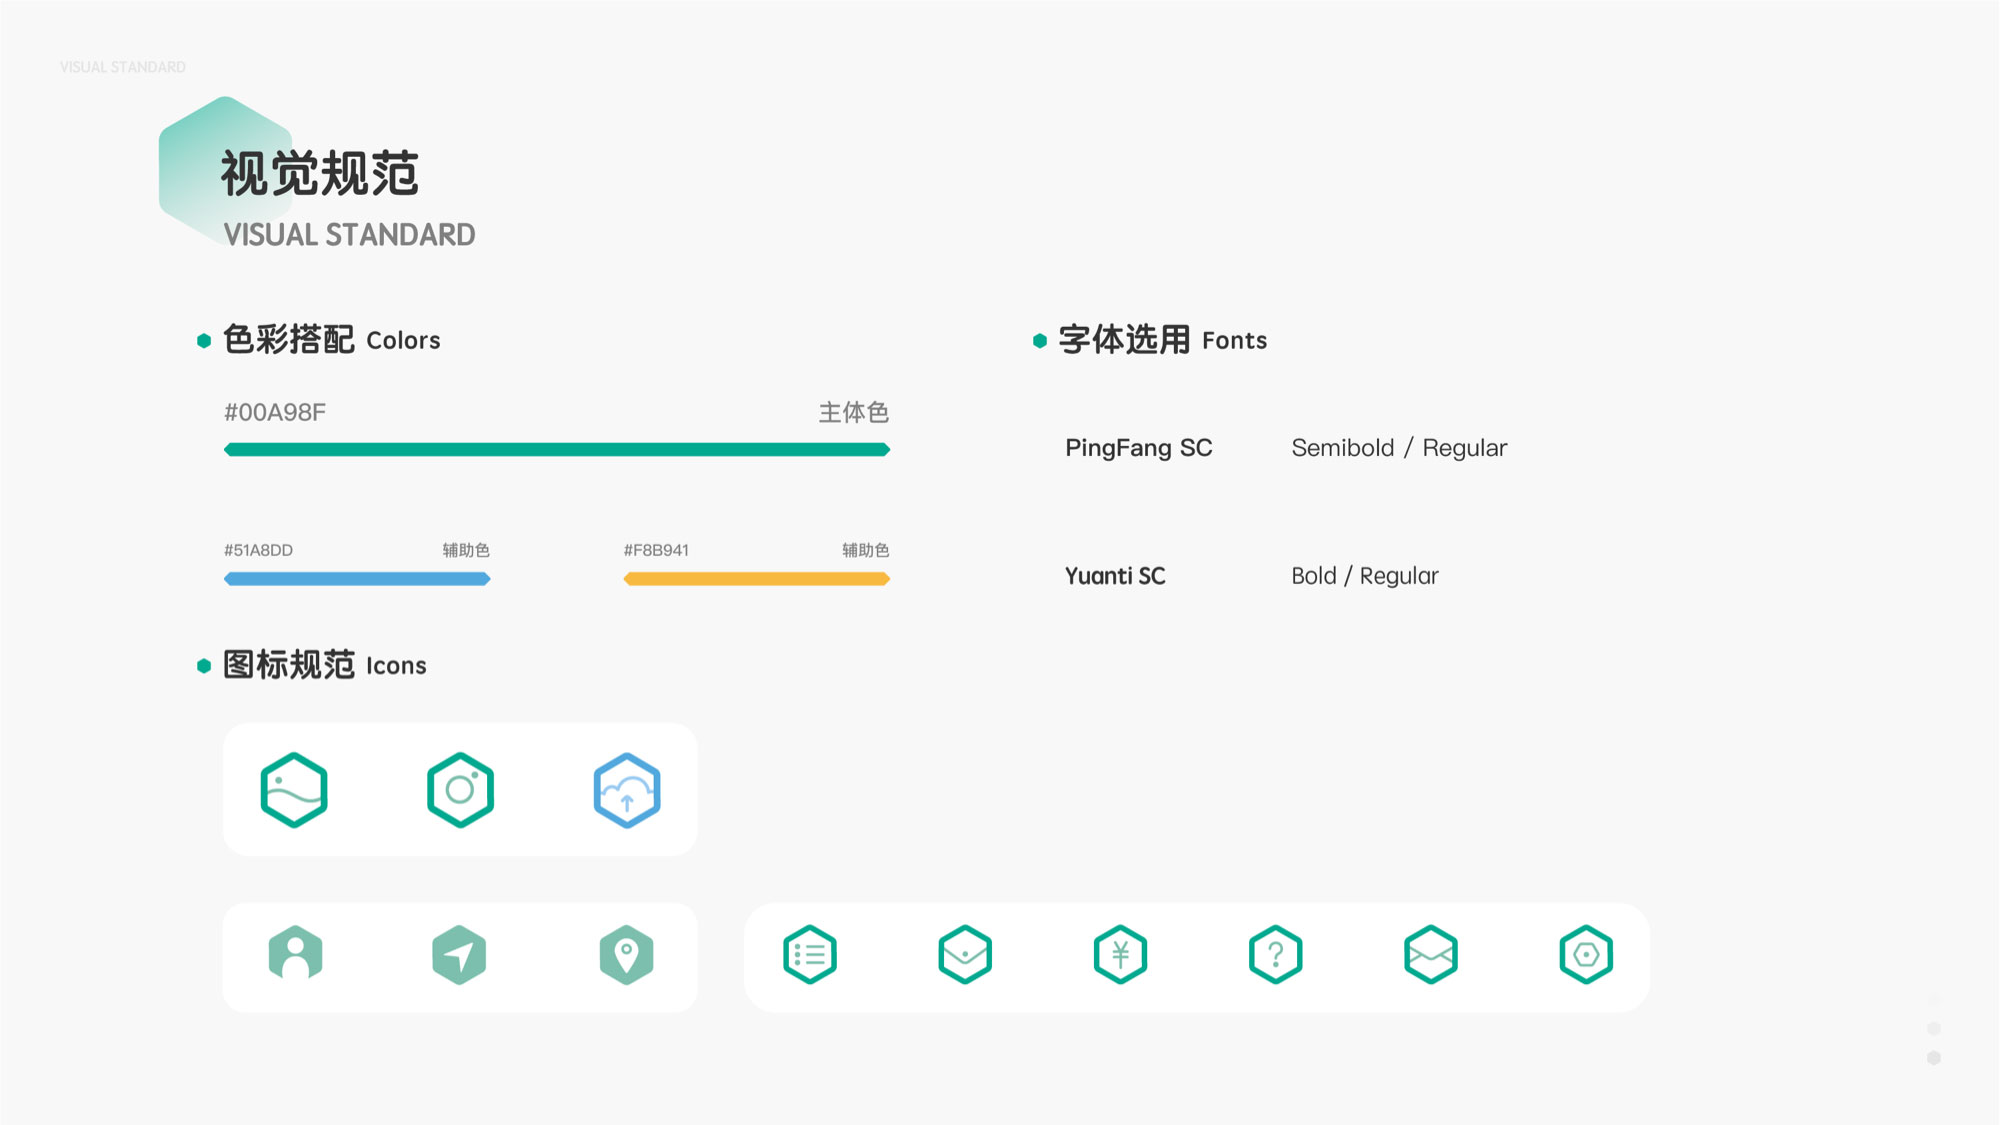Click the blue cloud upload icon
Viewport: 2000px width, 1125px height.
627,790
